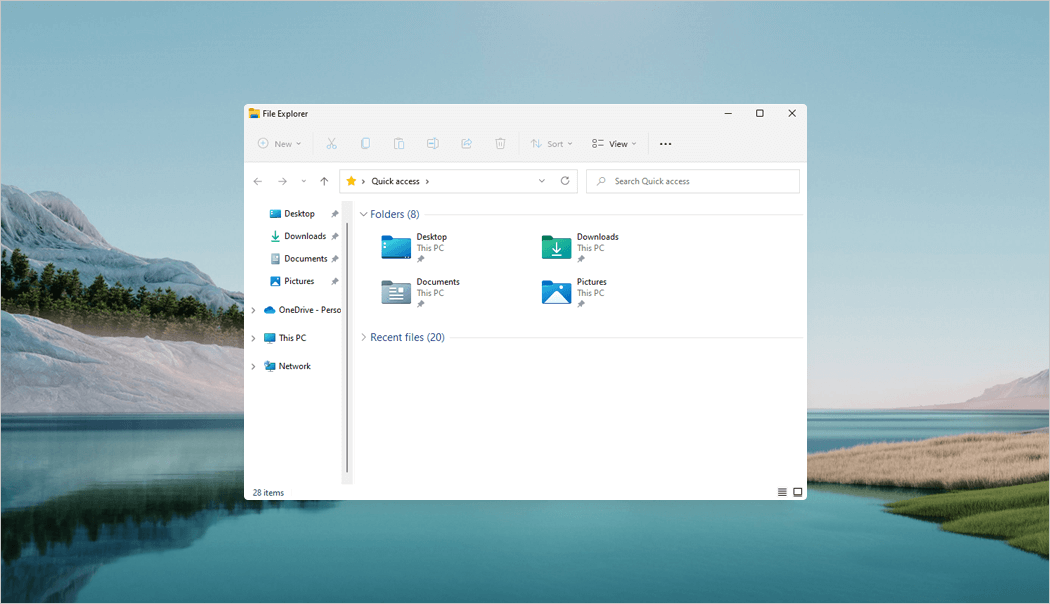Click the Share icon in toolbar

[466, 144]
